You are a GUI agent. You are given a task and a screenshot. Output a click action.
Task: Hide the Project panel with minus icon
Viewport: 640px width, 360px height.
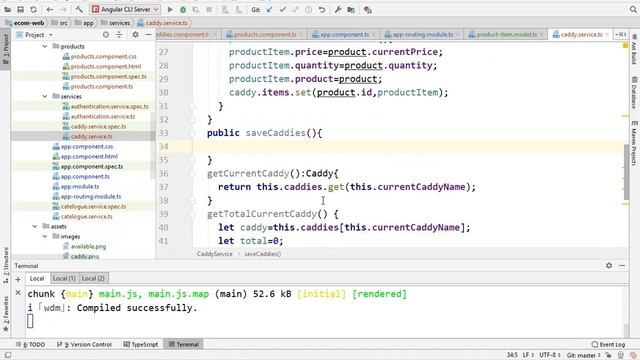(148, 35)
